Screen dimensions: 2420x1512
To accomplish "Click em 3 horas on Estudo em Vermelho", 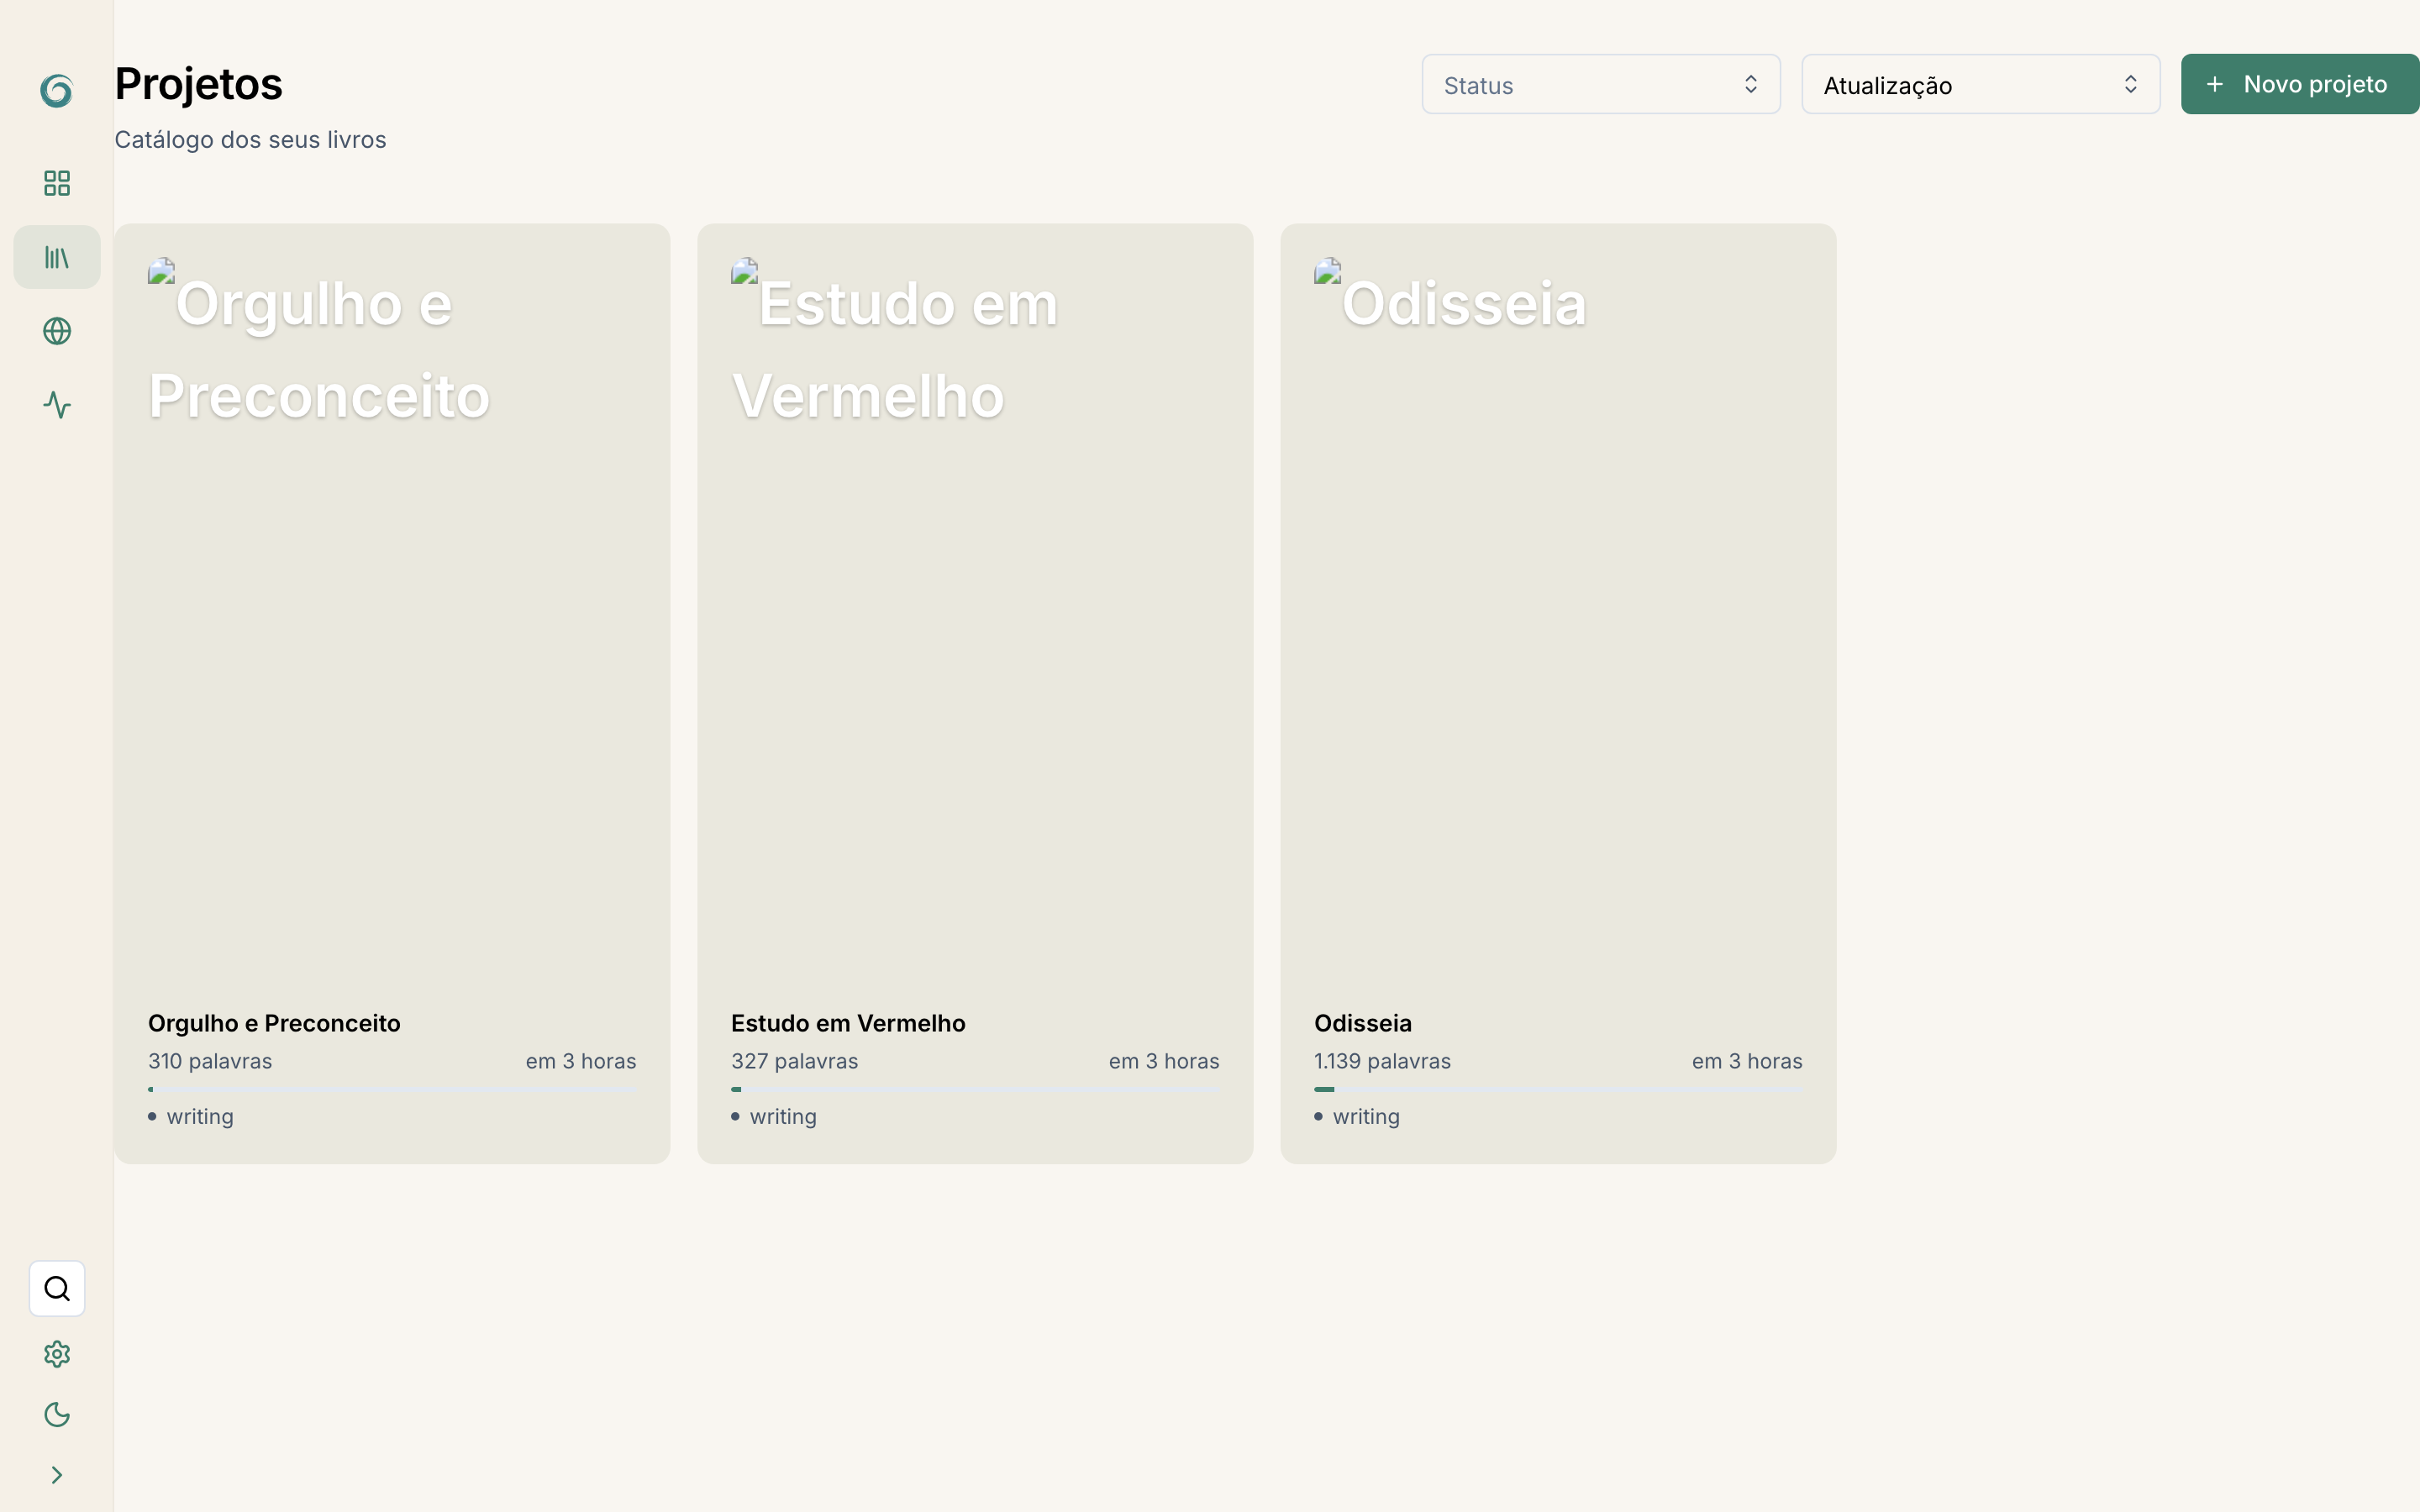I will pyautogui.click(x=1164, y=1061).
